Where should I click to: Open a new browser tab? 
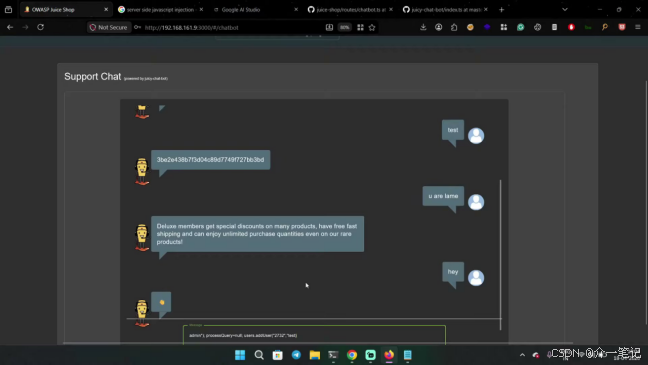pos(502,10)
